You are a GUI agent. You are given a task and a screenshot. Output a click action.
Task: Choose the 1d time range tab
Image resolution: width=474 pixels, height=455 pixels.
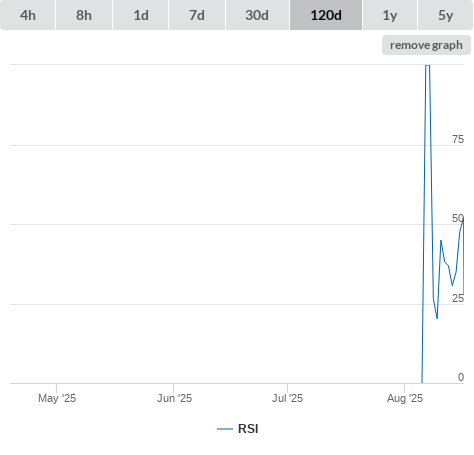click(141, 15)
